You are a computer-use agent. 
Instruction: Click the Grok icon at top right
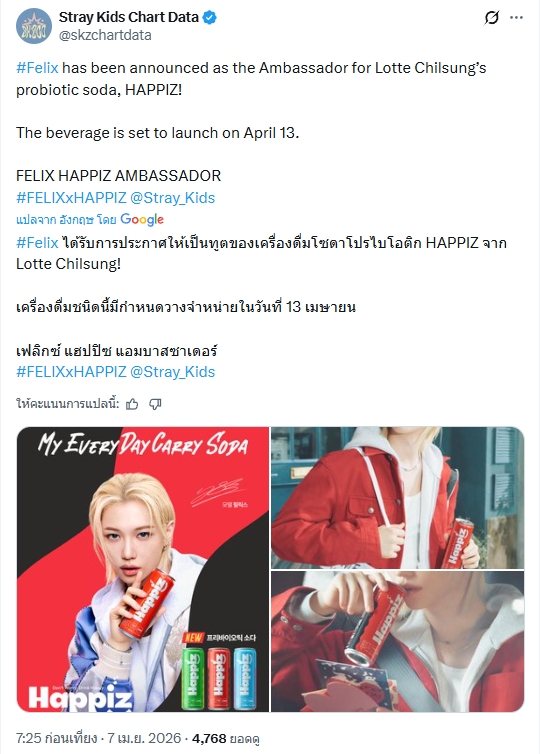tap(491, 18)
